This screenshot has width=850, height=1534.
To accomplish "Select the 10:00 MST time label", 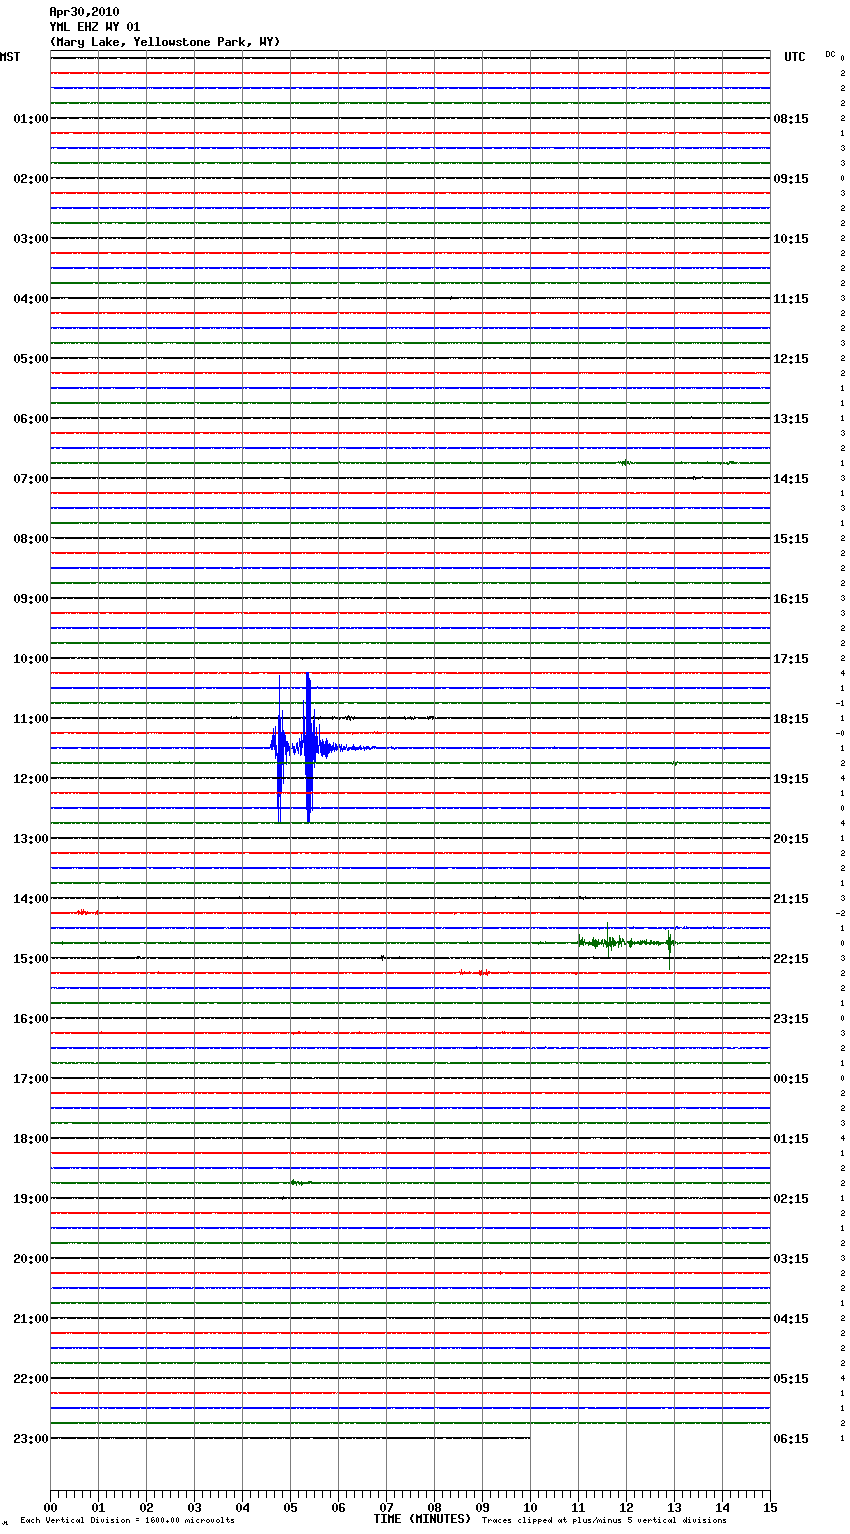I will point(30,659).
